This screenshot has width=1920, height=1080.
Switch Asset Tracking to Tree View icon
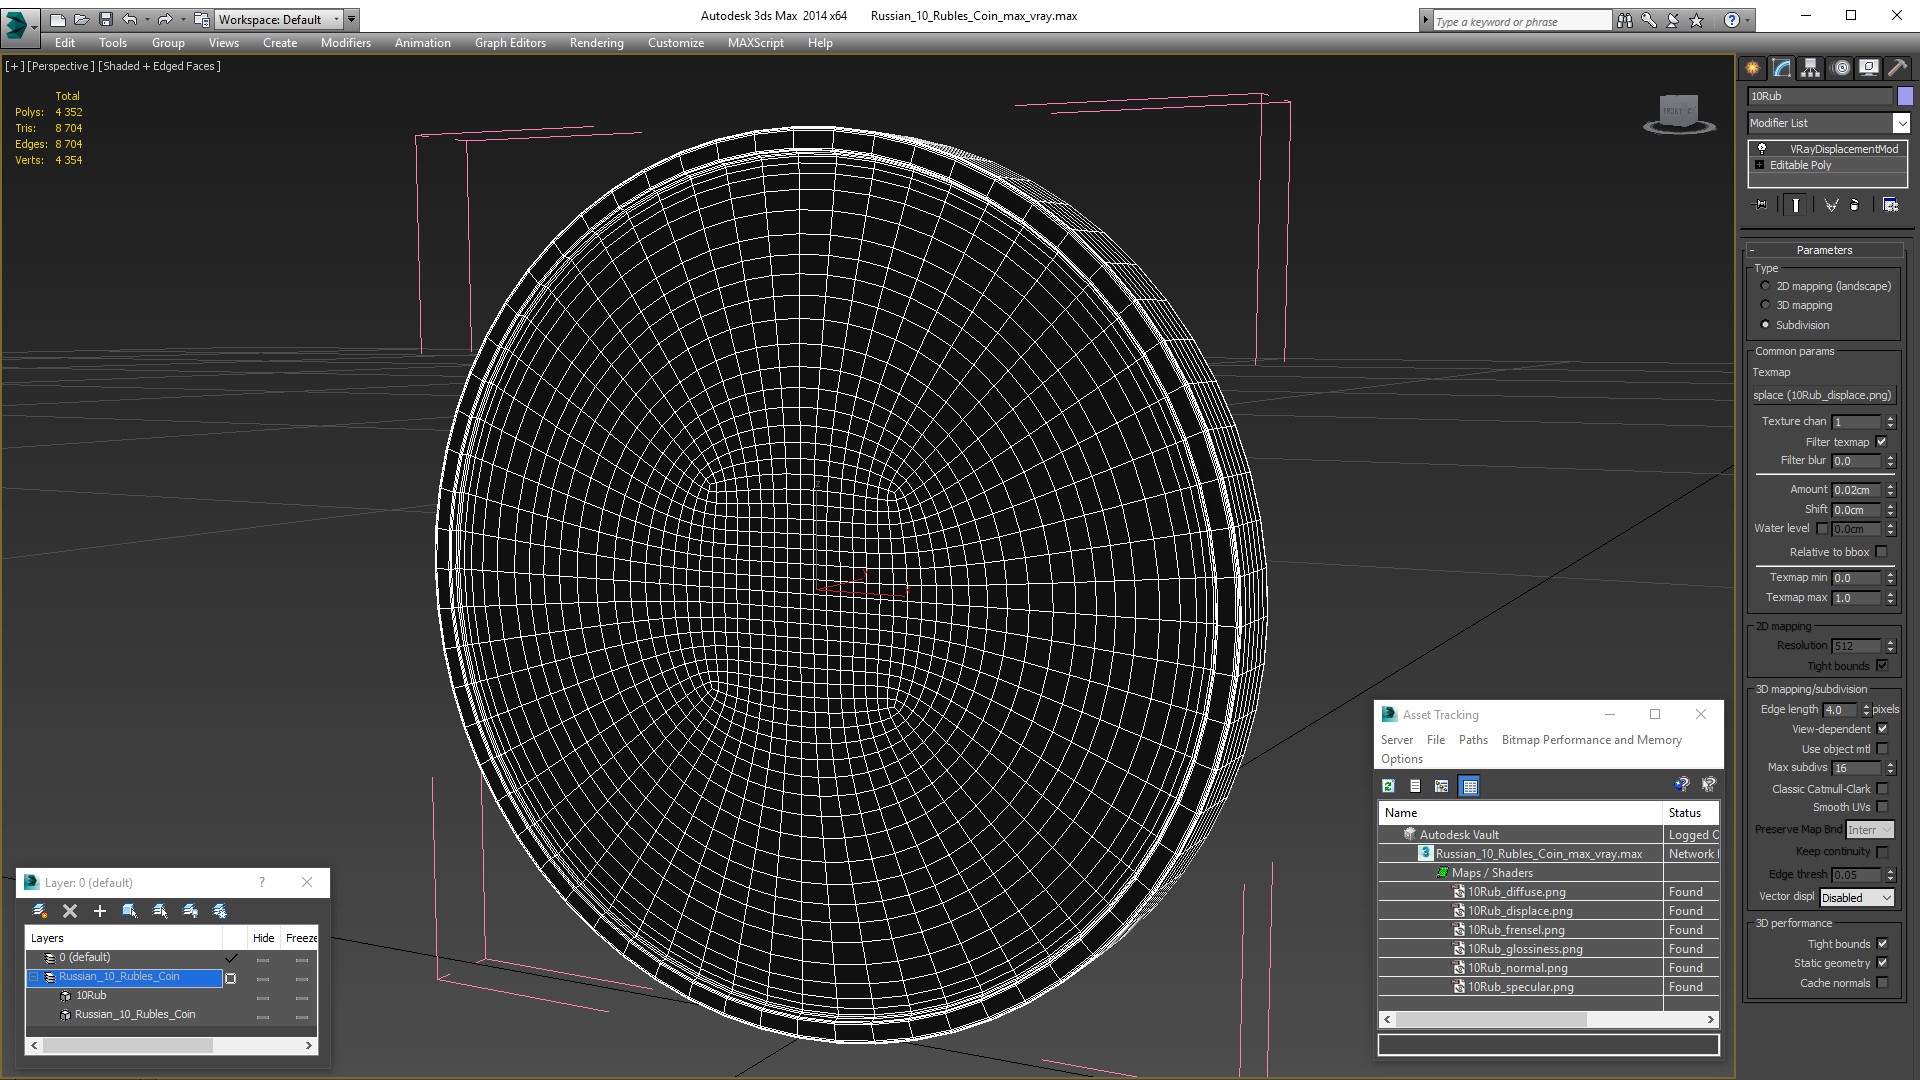[x=1441, y=786]
